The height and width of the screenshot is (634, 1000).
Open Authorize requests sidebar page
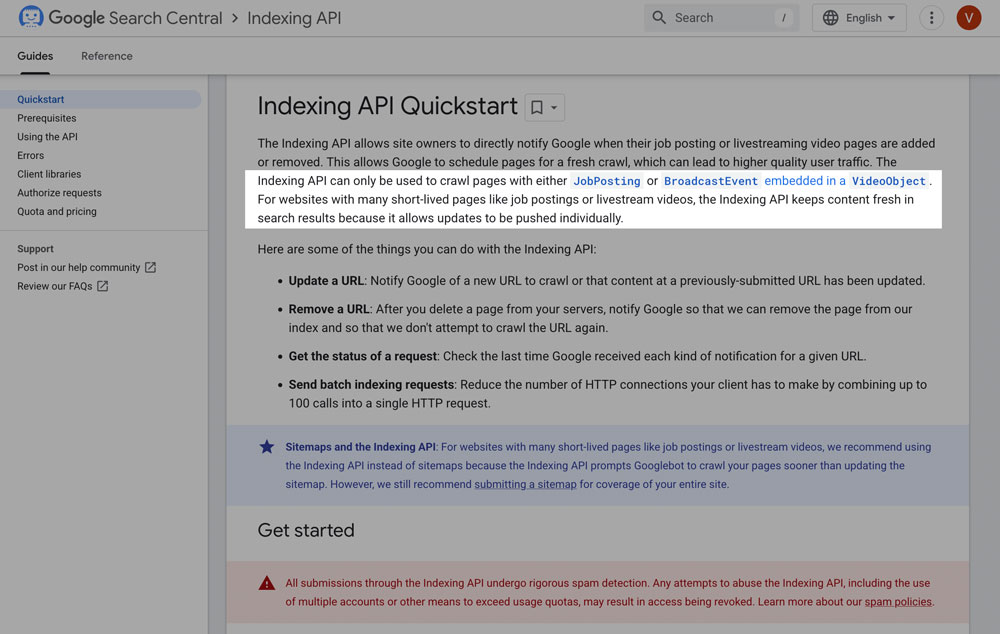point(59,193)
